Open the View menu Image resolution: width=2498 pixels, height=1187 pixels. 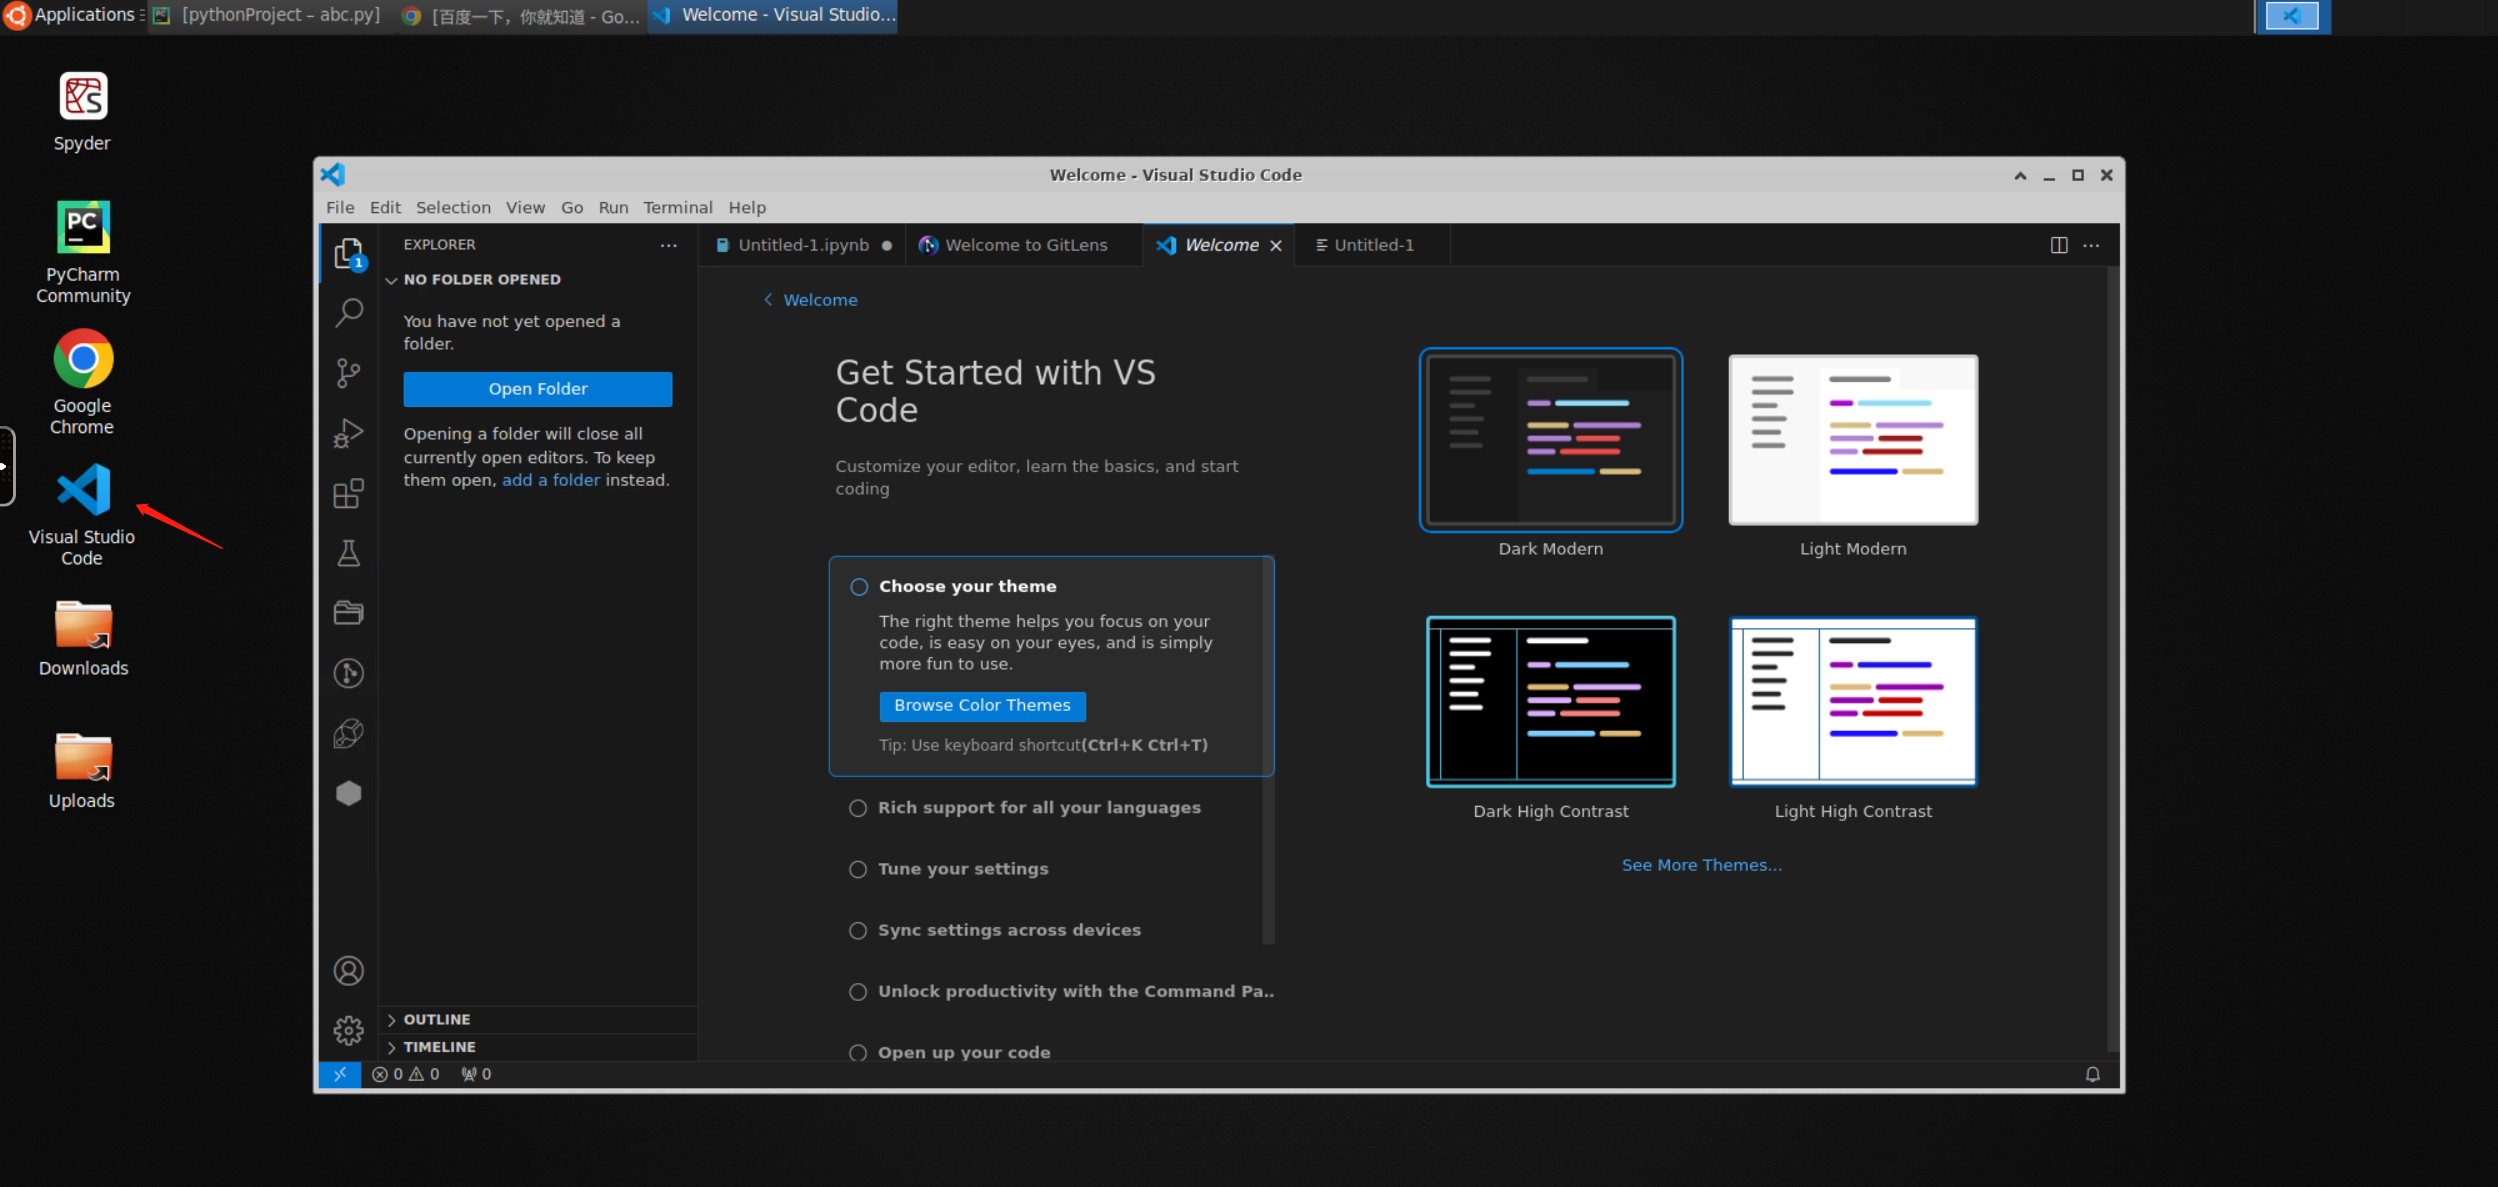pyautogui.click(x=525, y=207)
